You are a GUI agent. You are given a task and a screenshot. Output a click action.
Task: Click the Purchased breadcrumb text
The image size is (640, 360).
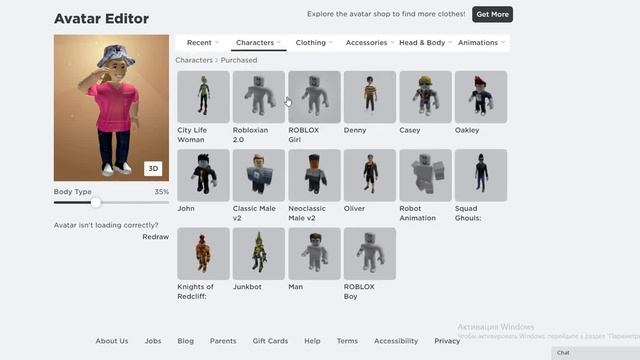(239, 60)
